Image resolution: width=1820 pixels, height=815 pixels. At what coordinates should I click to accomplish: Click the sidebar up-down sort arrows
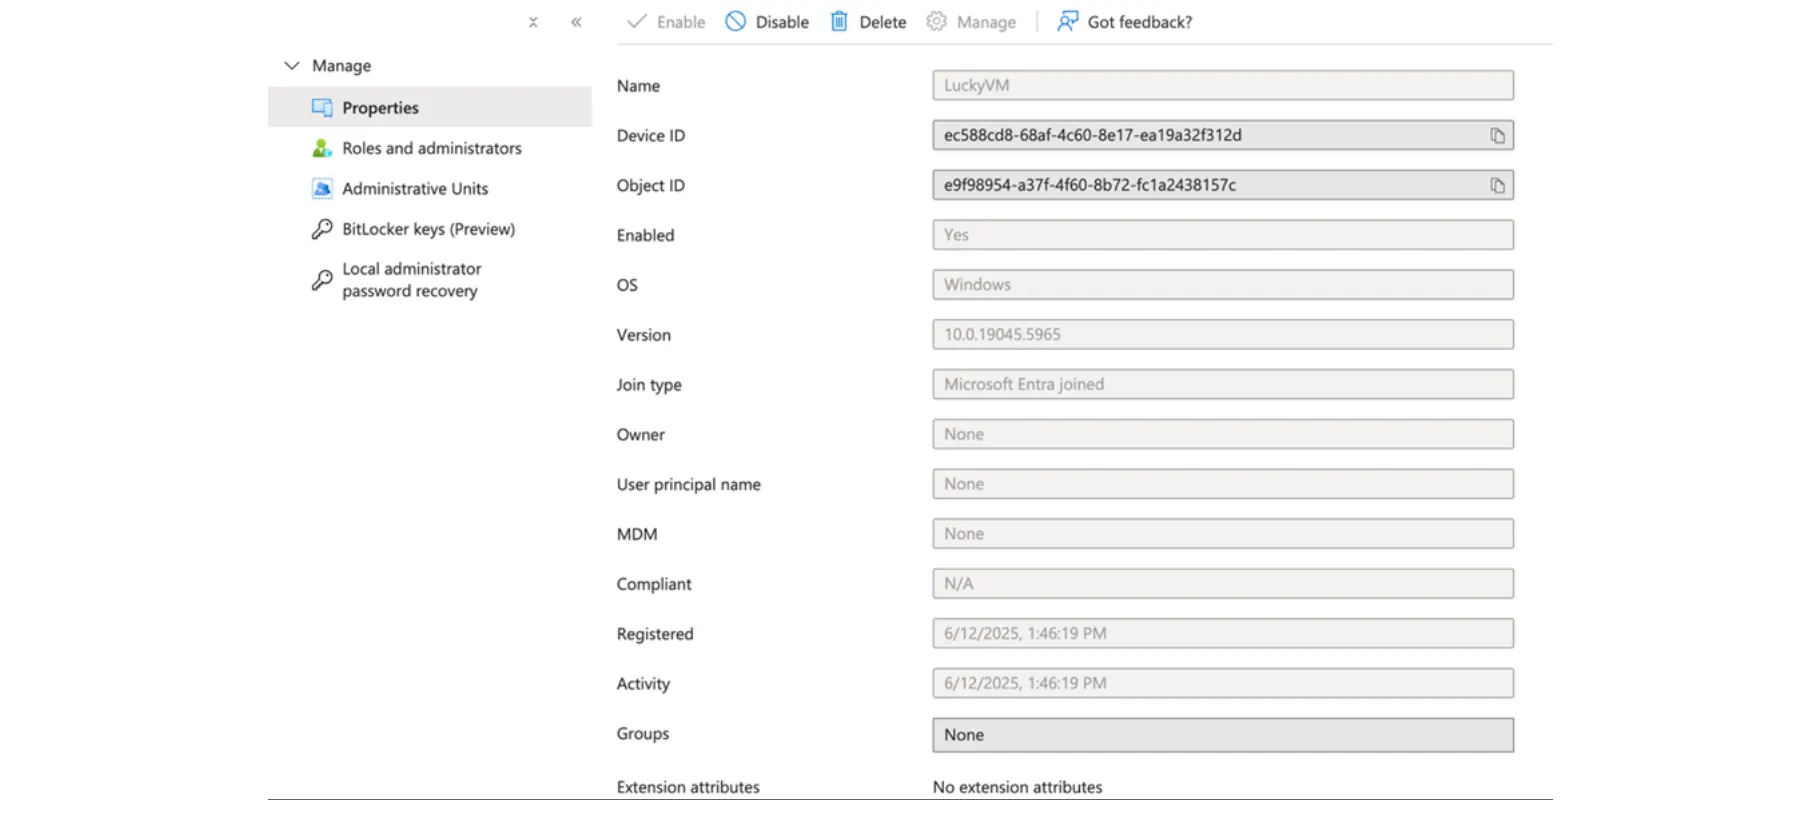[533, 22]
